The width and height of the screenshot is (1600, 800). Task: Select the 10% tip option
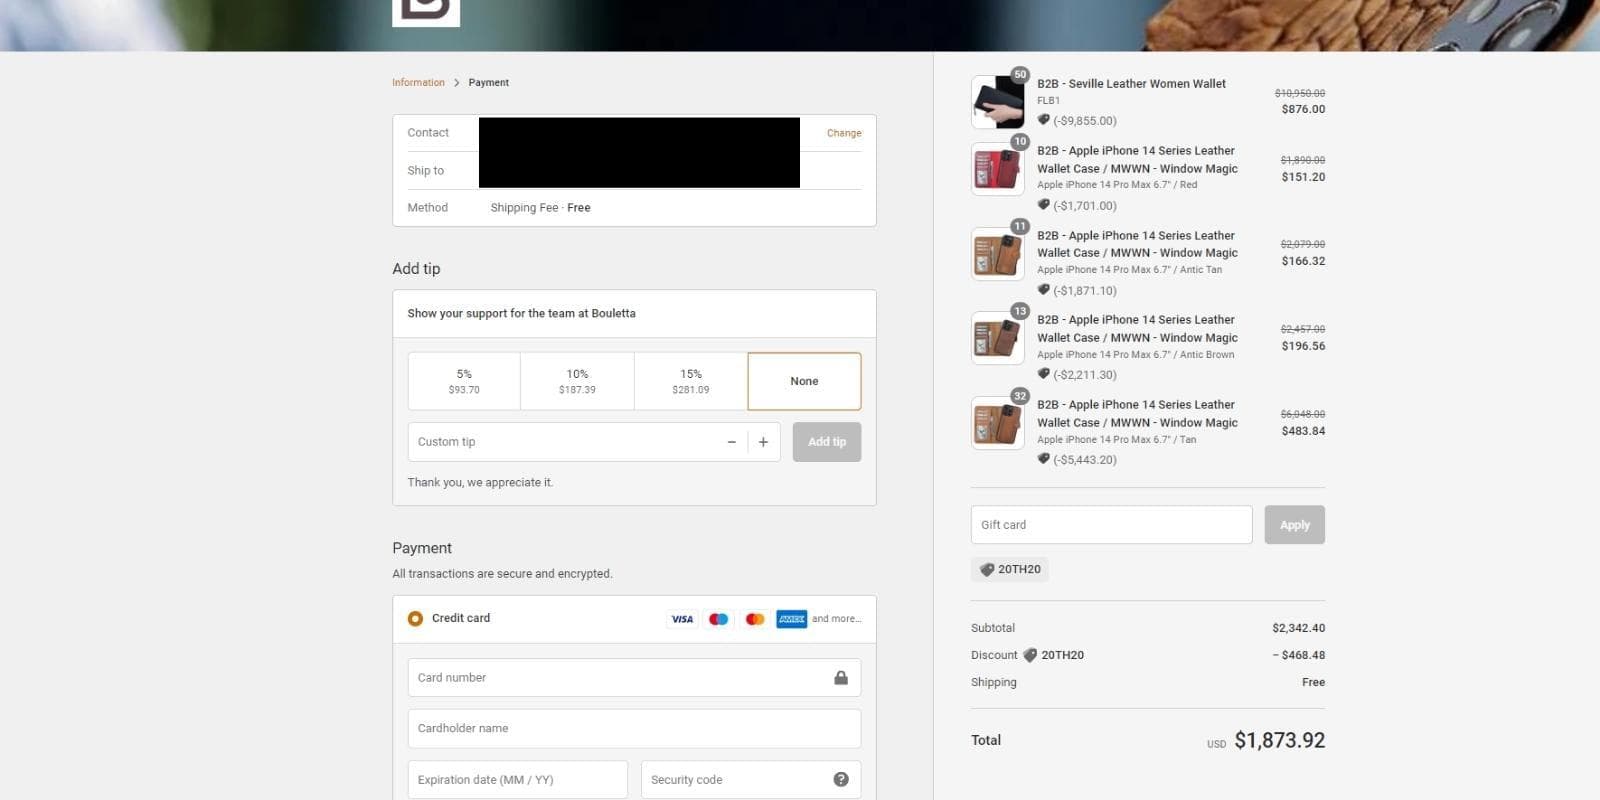[577, 381]
